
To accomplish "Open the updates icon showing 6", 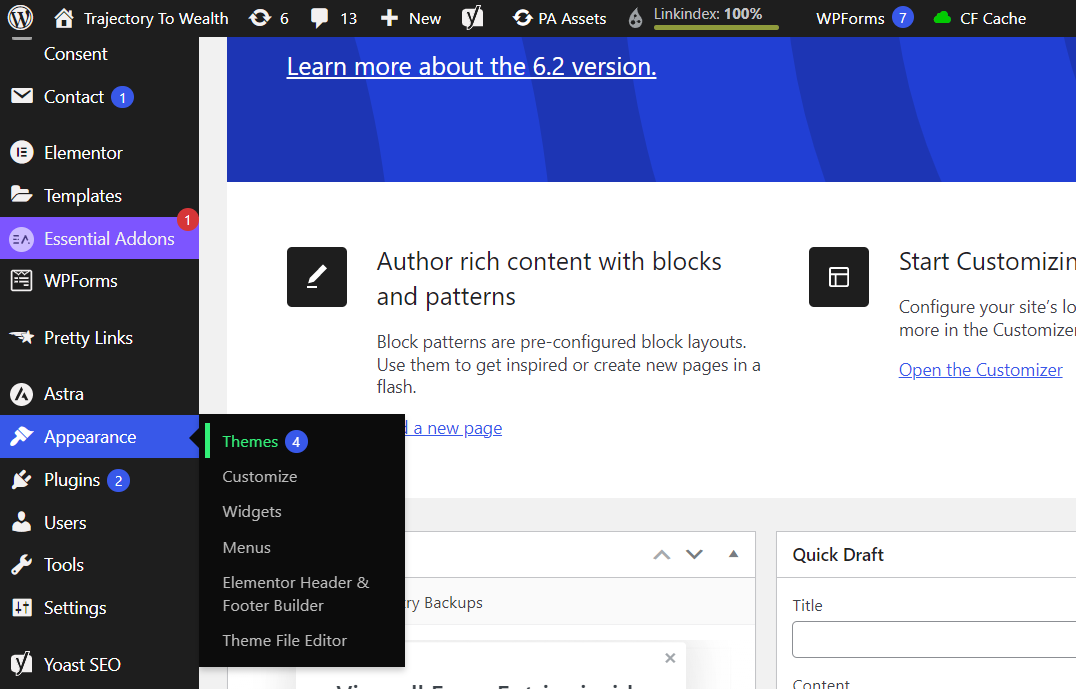I will [x=269, y=19].
